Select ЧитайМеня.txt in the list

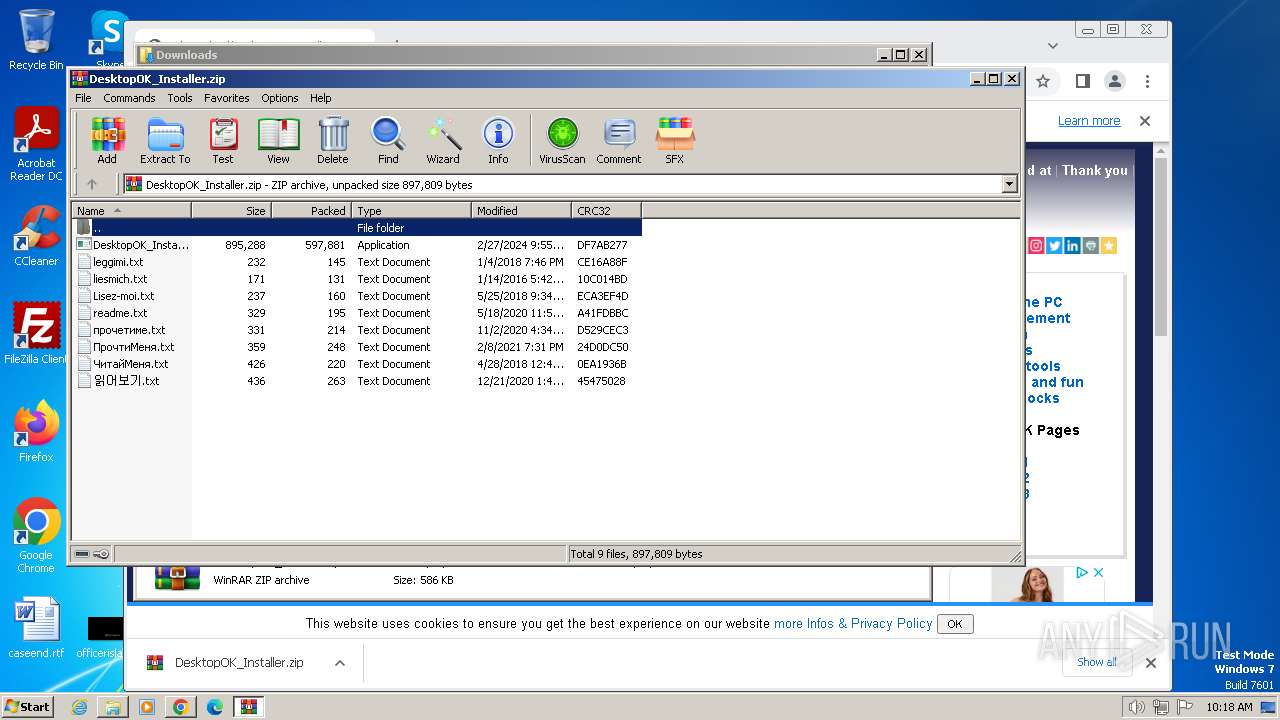pyautogui.click(x=357, y=364)
